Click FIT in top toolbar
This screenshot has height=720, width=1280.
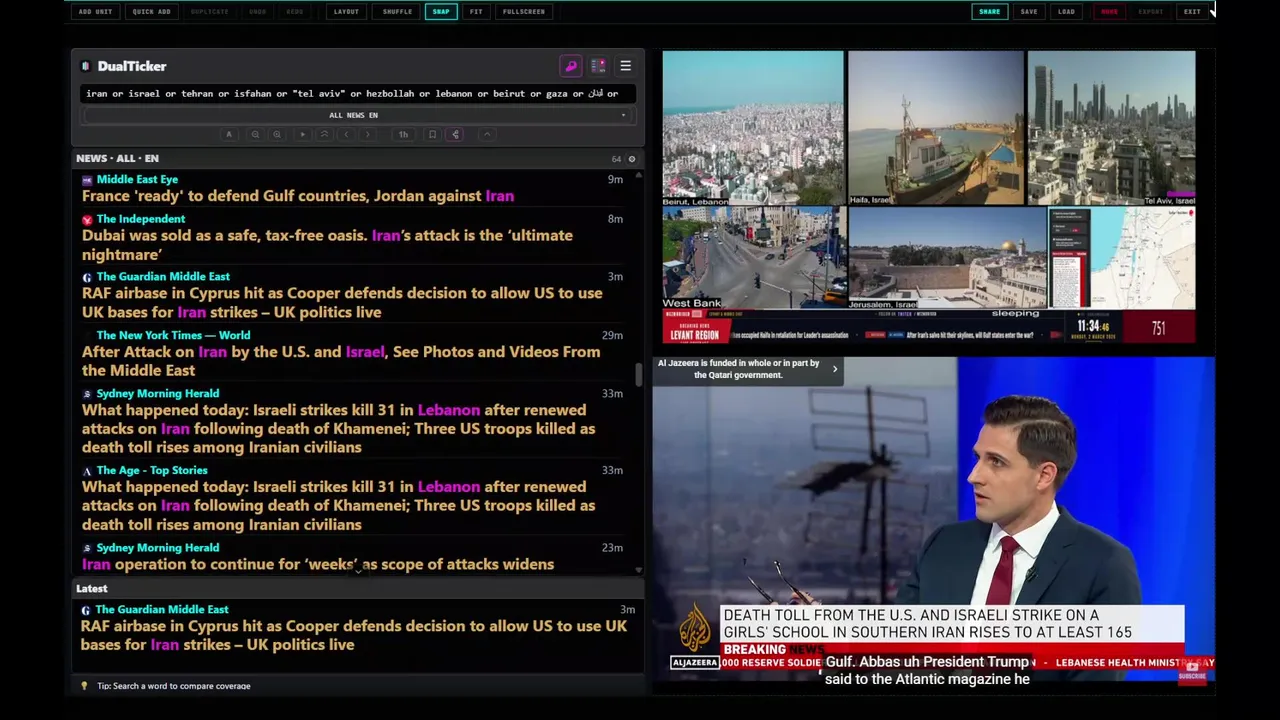pyautogui.click(x=476, y=12)
